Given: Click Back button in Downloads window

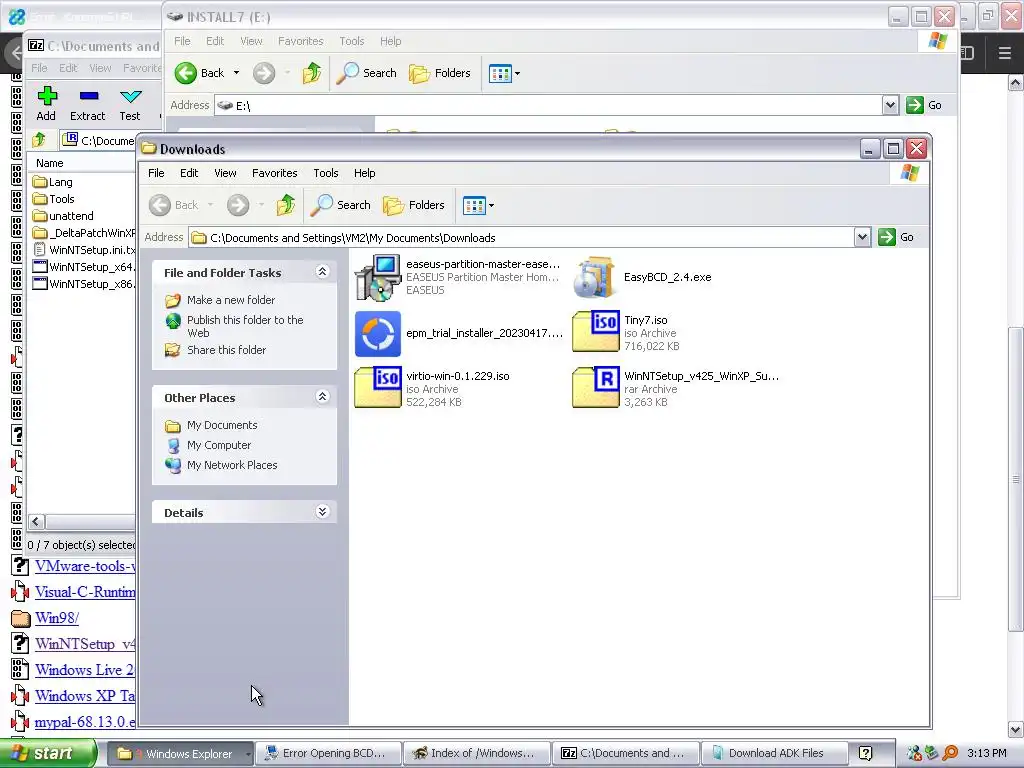Looking at the screenshot, I should (x=174, y=205).
